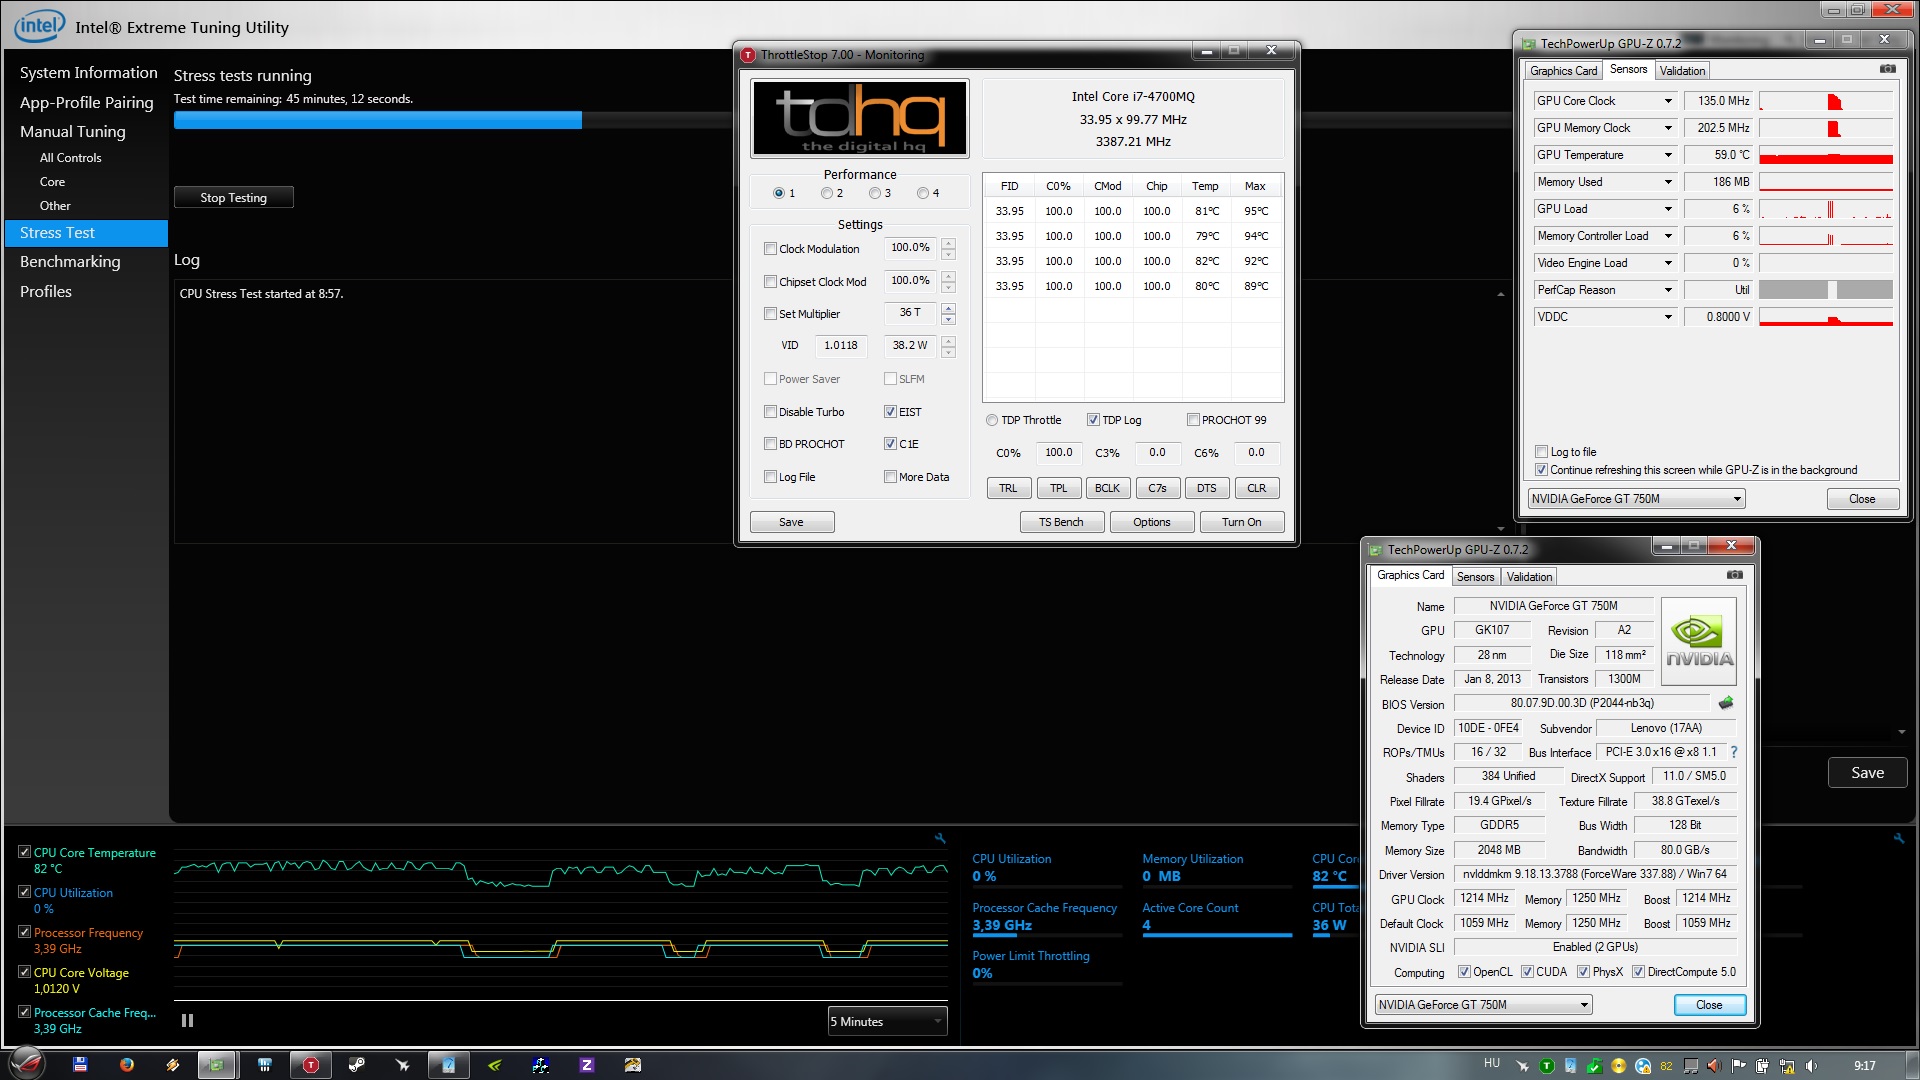Open the white volume tray icon
This screenshot has height=1080, width=1920.
click(1811, 1066)
